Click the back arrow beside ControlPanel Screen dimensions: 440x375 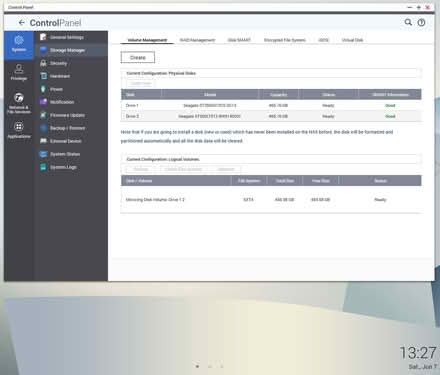pyautogui.click(x=22, y=23)
